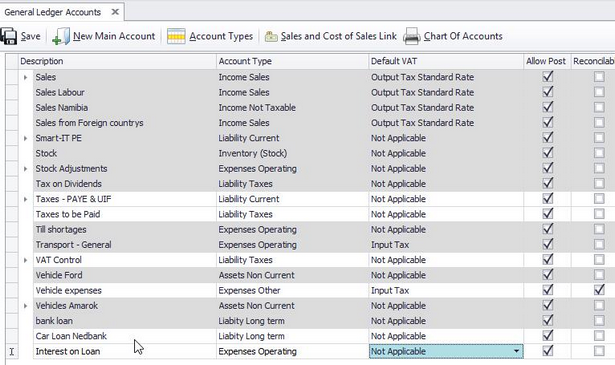Expand the Sales account row
The image size is (615, 365).
click(x=25, y=77)
